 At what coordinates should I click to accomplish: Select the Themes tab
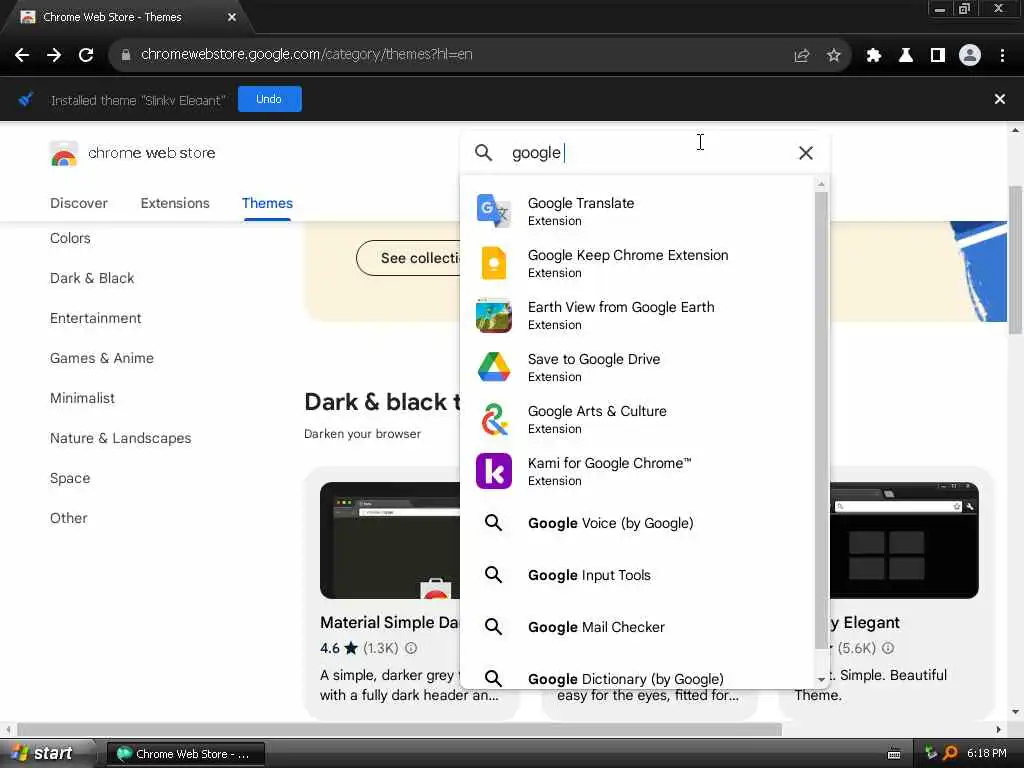267,203
